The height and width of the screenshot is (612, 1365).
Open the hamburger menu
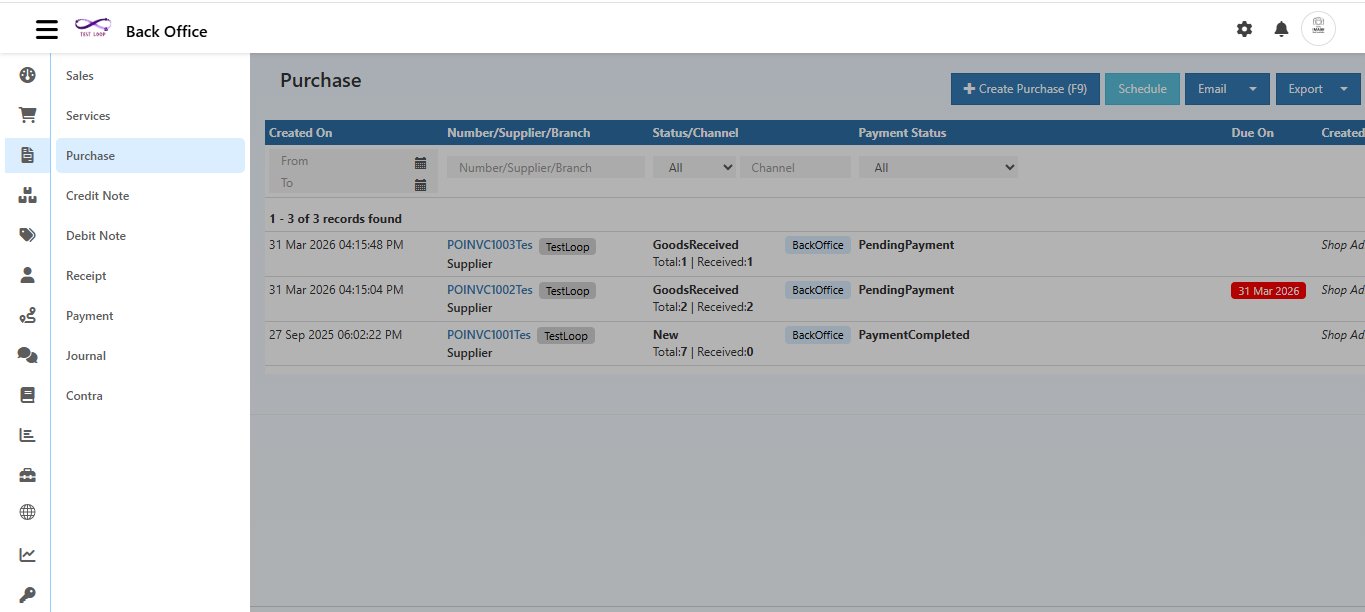[x=47, y=30]
